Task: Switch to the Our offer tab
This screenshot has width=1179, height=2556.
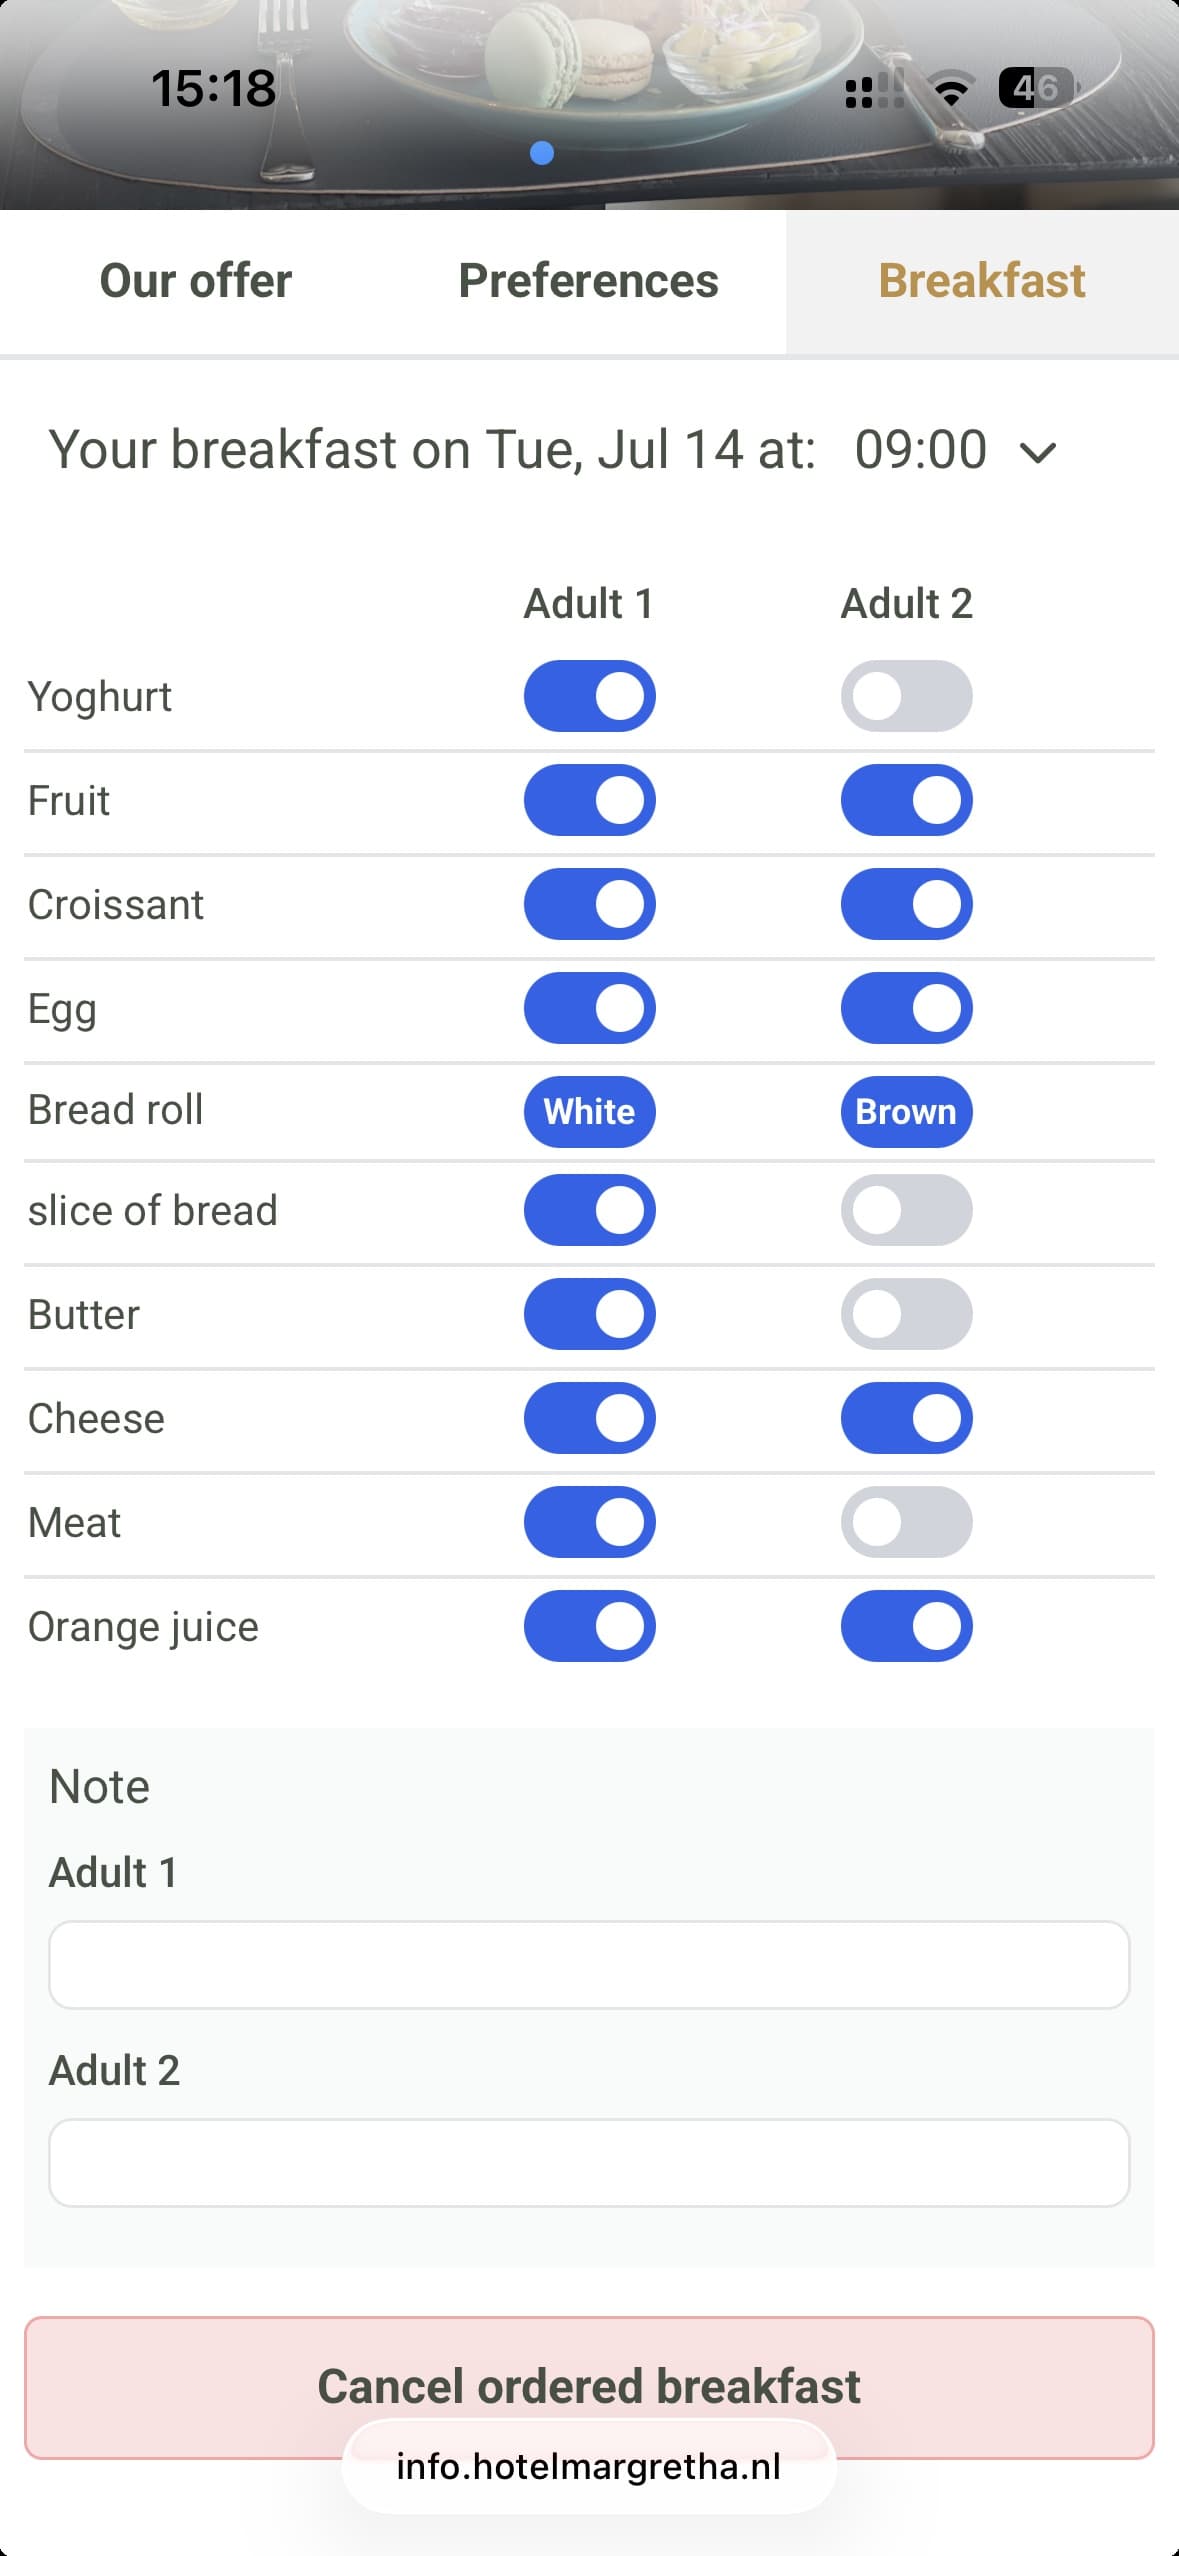Action: [196, 281]
